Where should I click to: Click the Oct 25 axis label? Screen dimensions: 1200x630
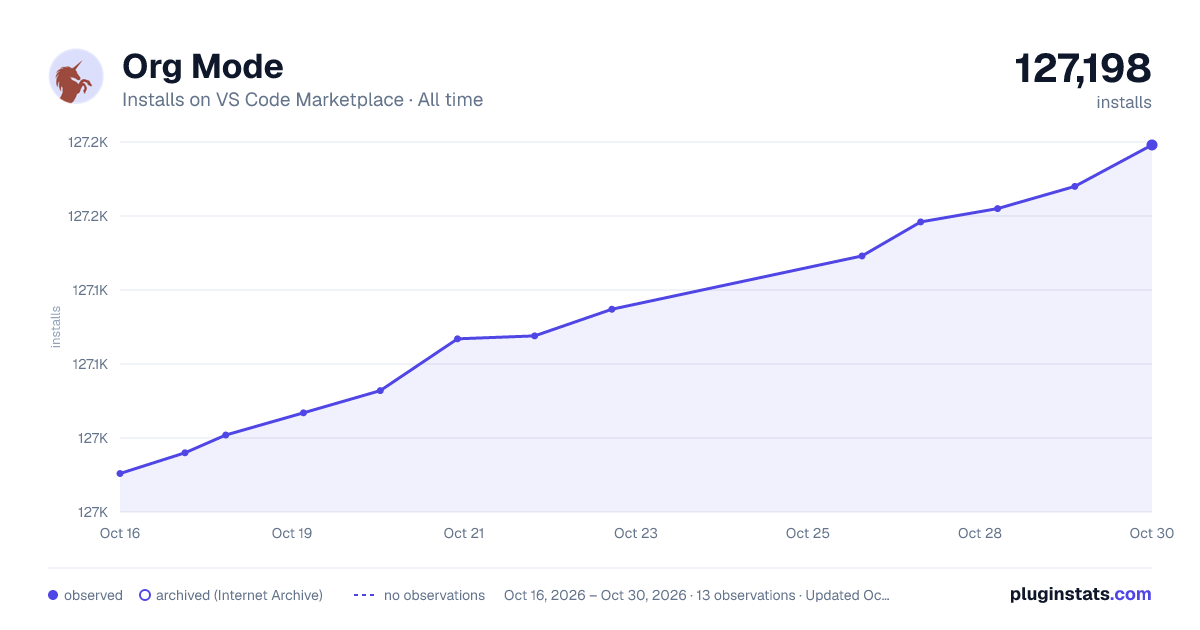(x=808, y=533)
